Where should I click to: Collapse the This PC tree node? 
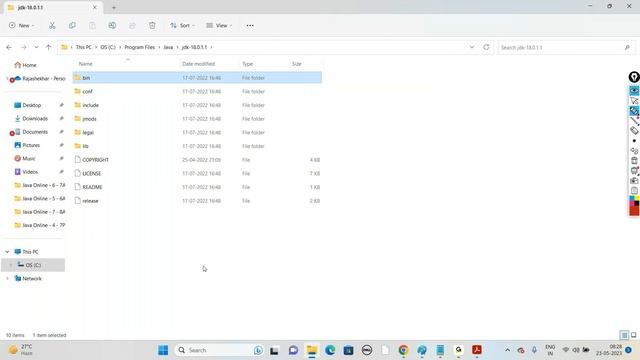point(7,252)
